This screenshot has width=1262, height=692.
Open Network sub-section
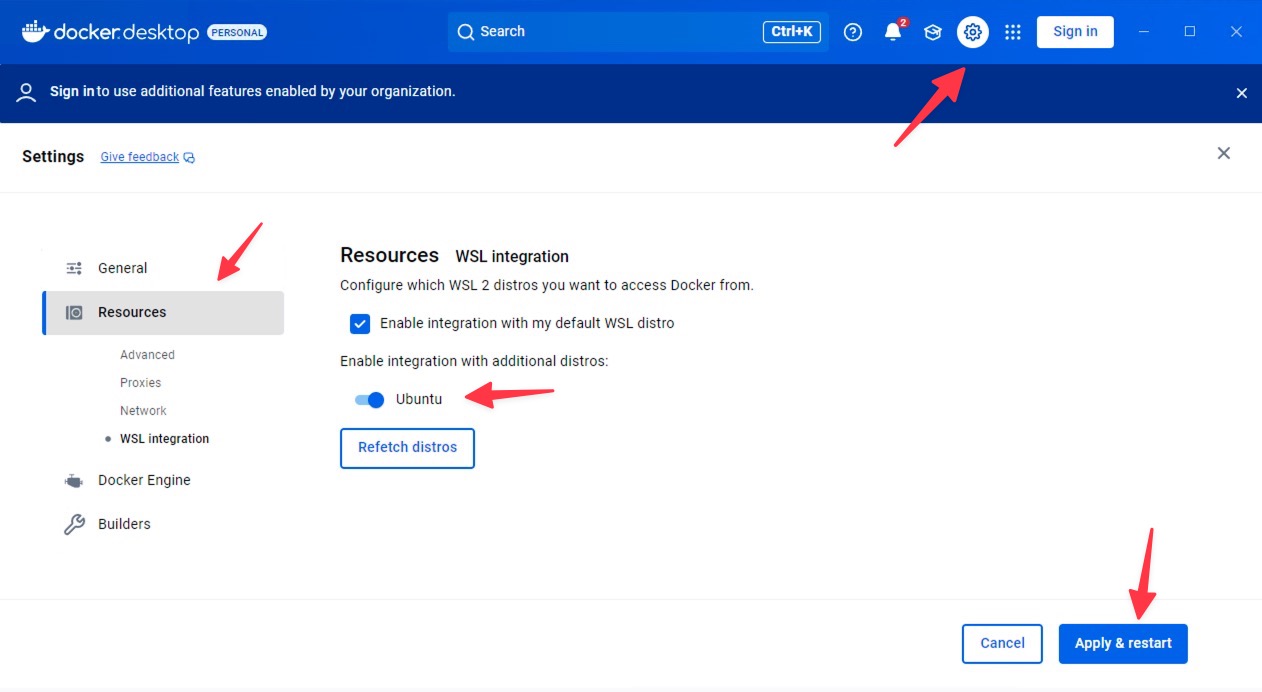143,411
